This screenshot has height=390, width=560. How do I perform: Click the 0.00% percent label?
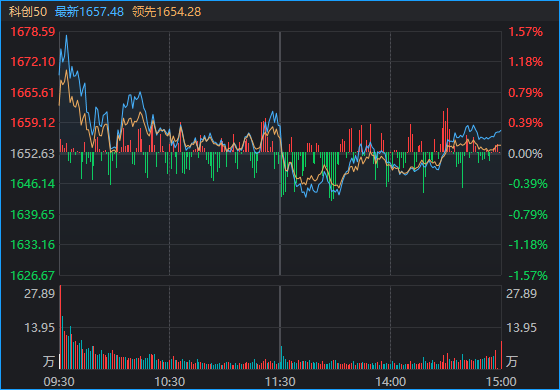click(x=526, y=154)
